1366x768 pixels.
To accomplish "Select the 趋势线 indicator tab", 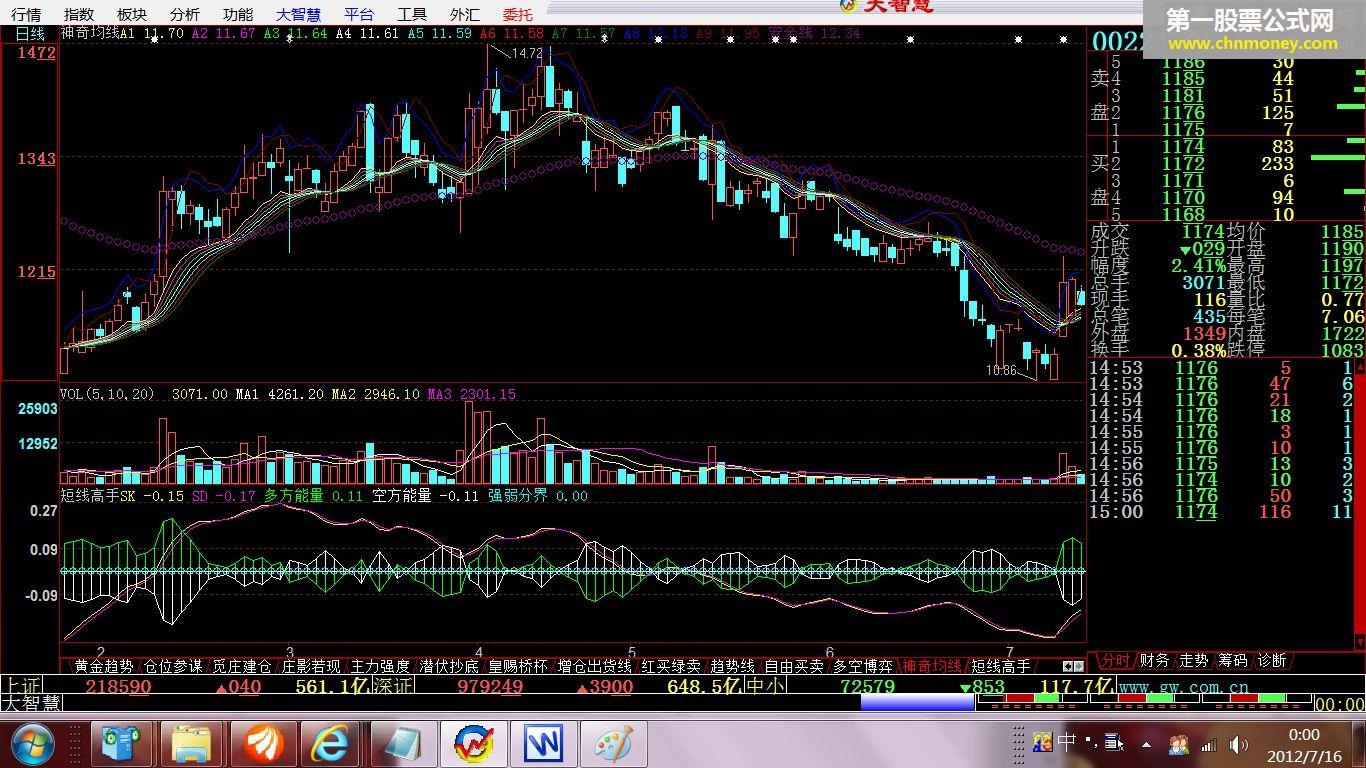I will (x=732, y=666).
